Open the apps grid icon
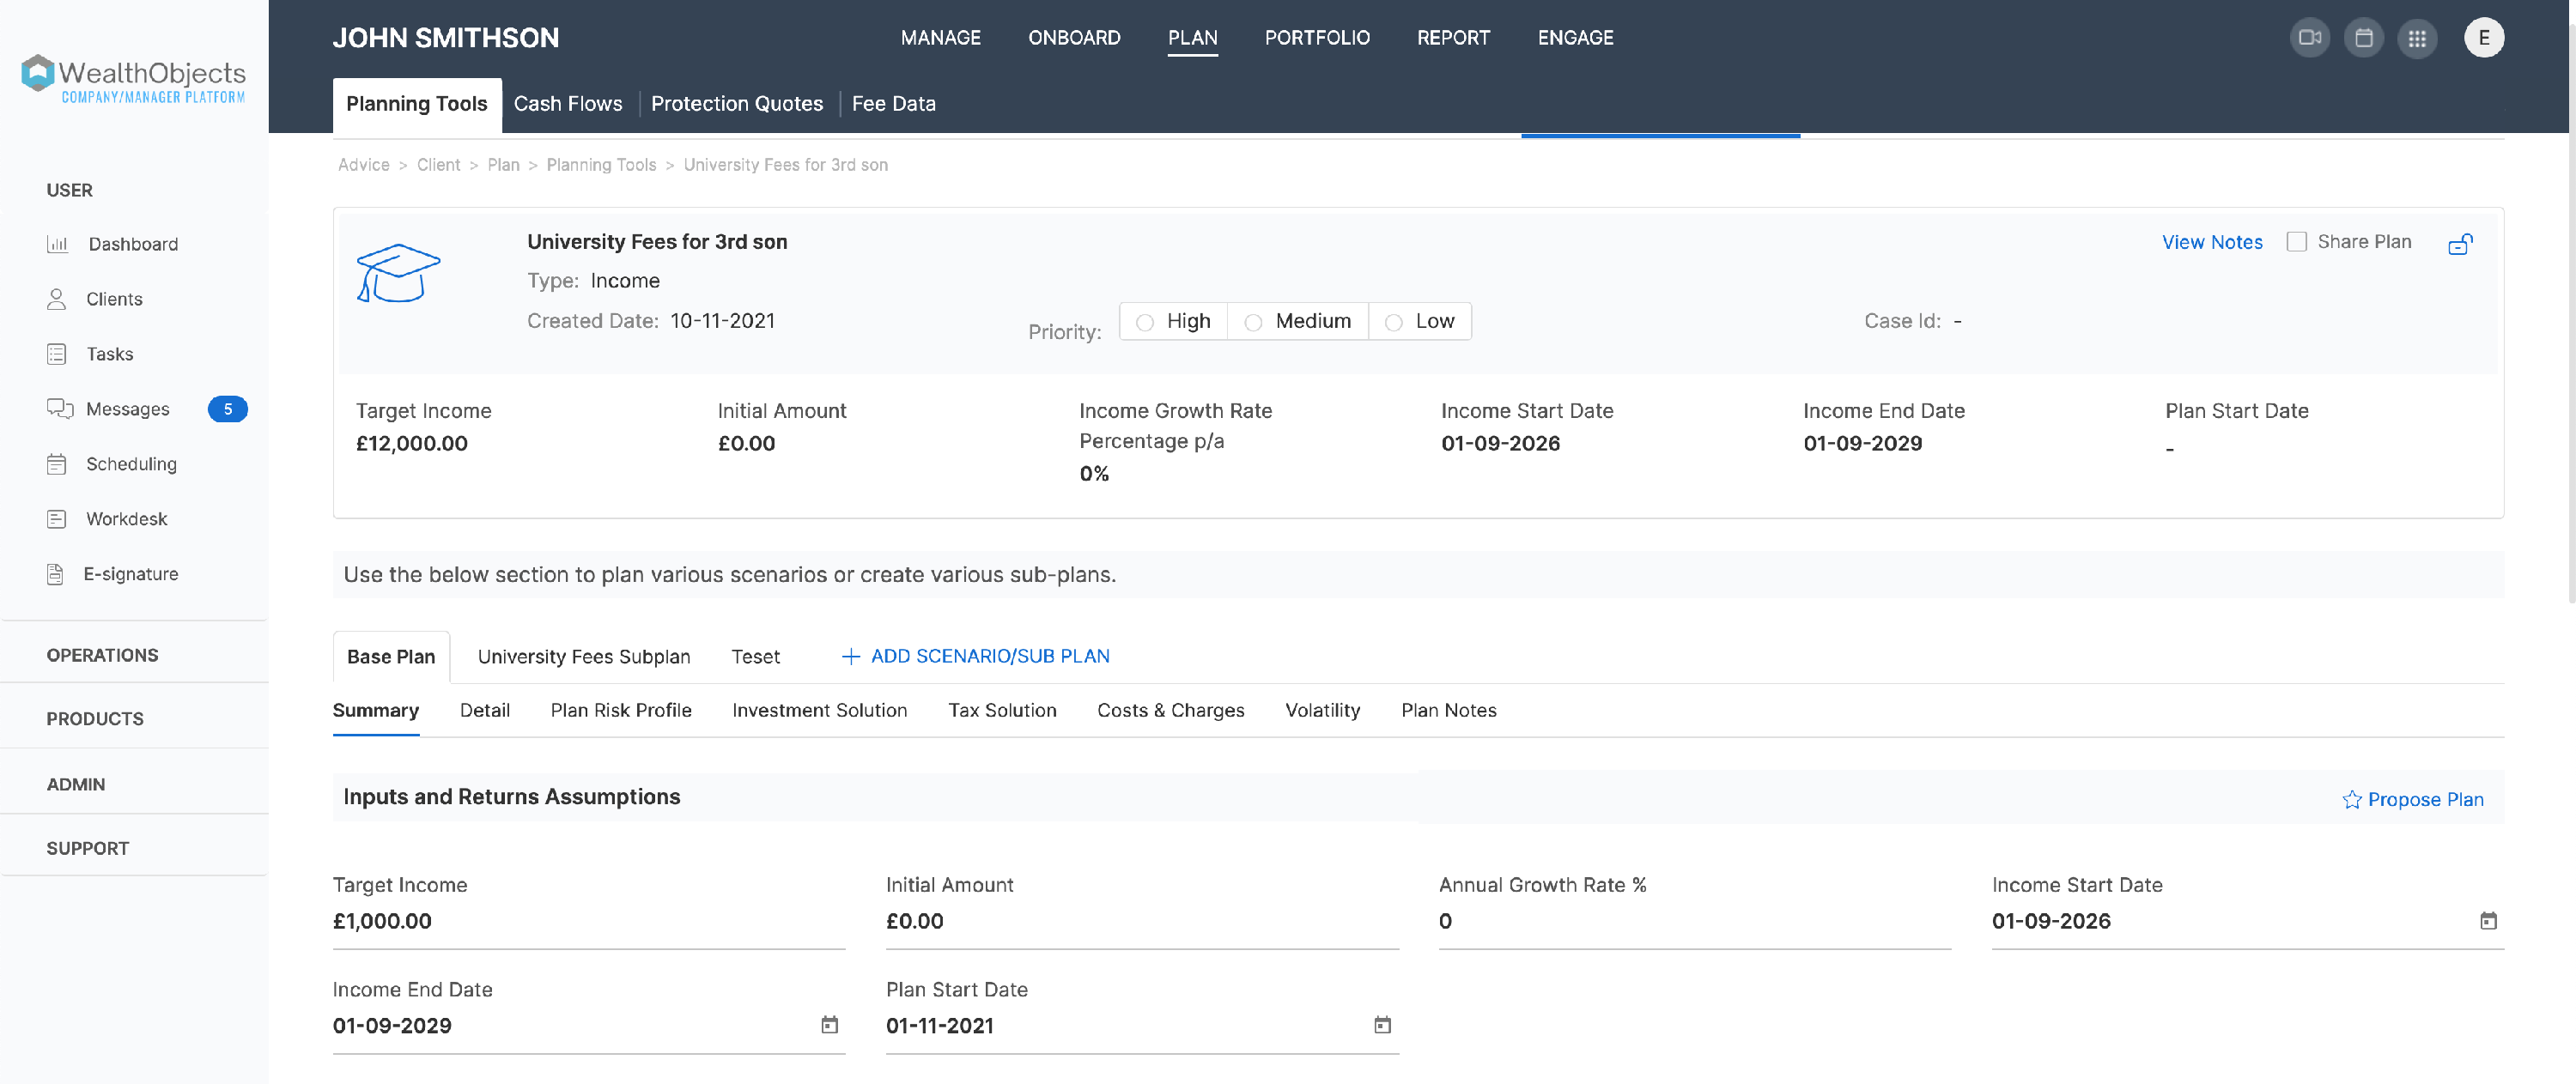The width and height of the screenshot is (2576, 1084). coord(2417,38)
